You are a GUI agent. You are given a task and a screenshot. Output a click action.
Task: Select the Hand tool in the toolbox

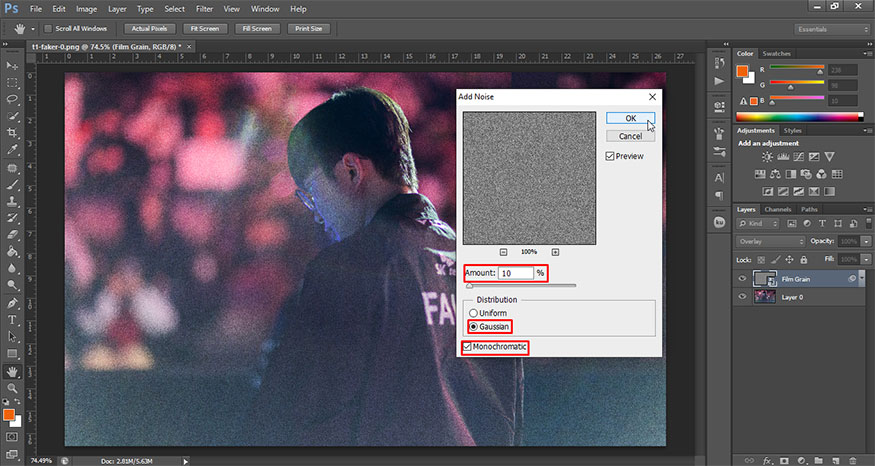[12, 371]
